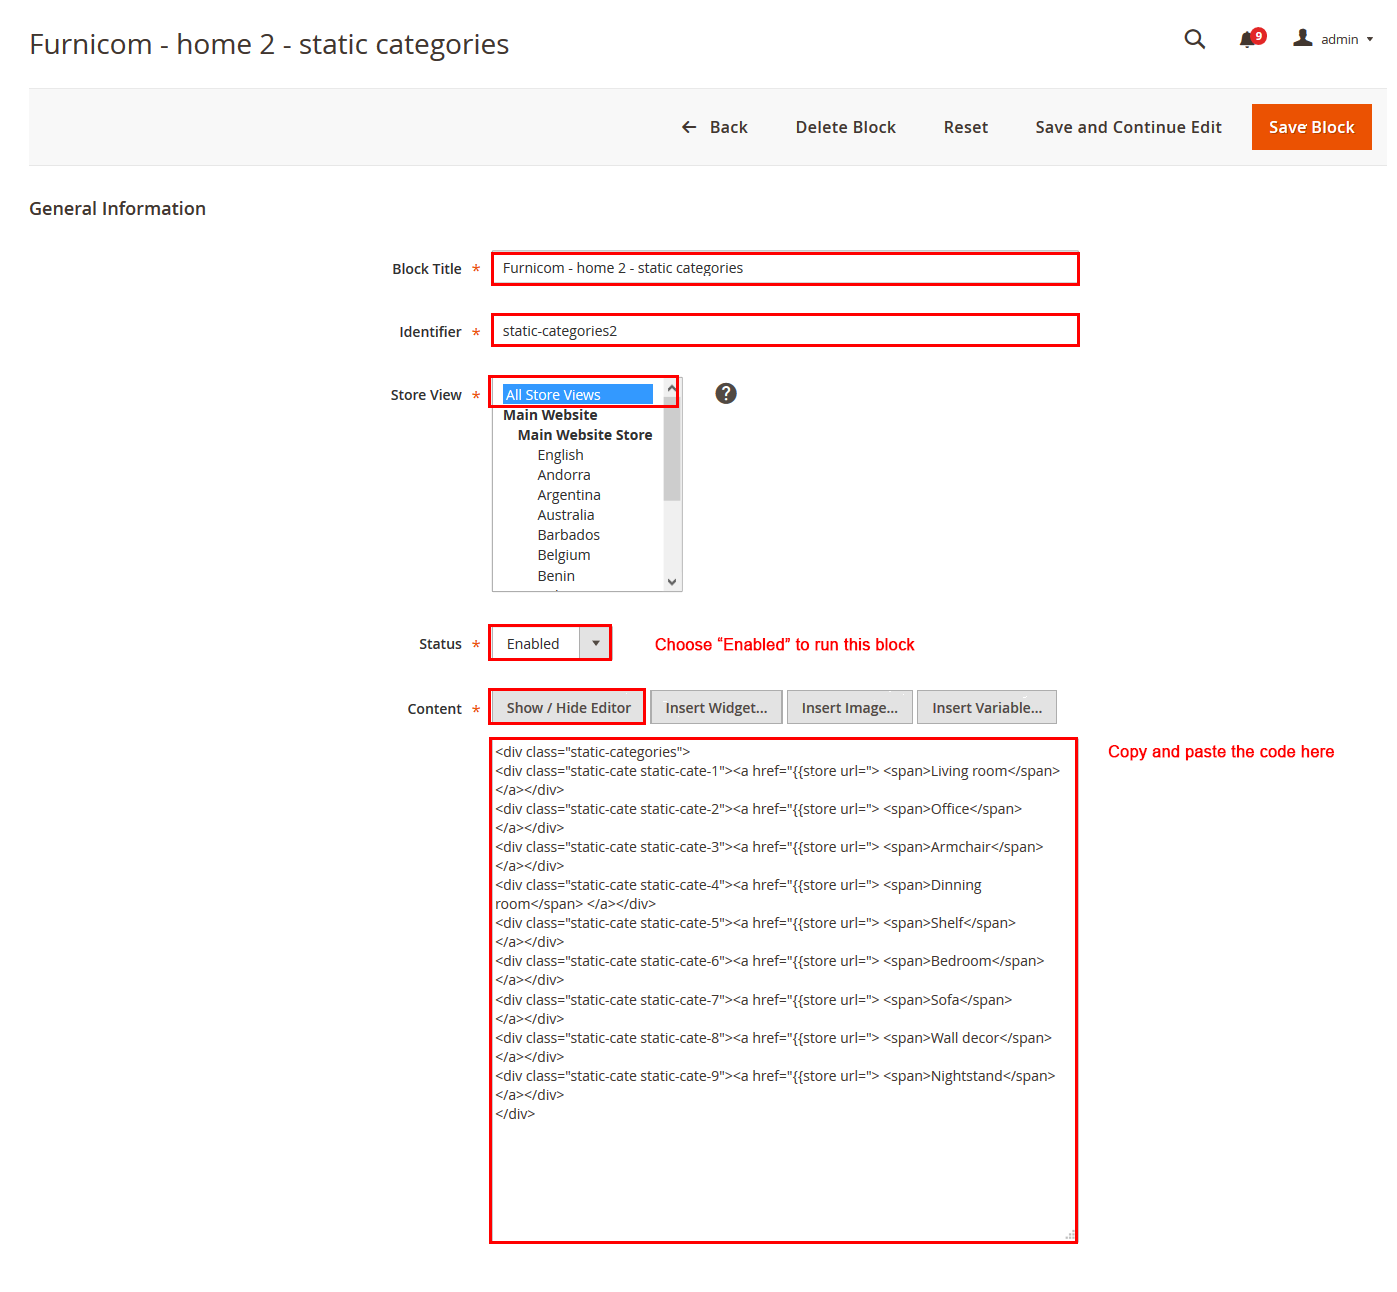Click the admin user account icon
Viewport: 1397px width, 1292px height.
pos(1302,38)
